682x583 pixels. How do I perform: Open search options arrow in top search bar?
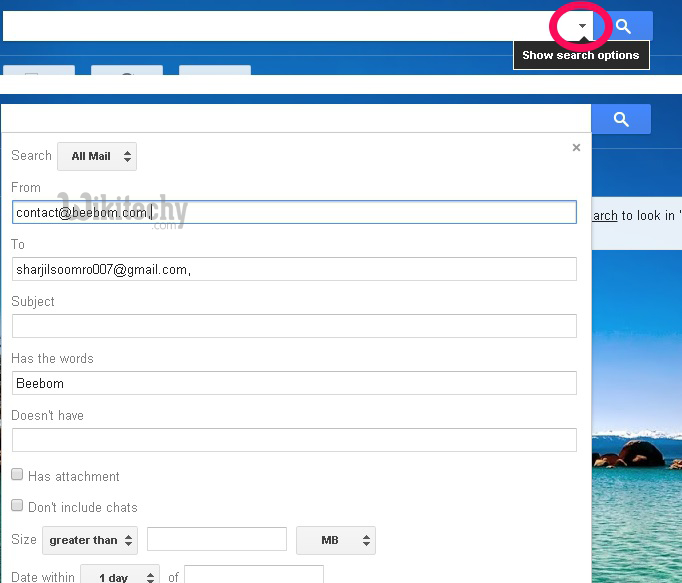(x=582, y=27)
